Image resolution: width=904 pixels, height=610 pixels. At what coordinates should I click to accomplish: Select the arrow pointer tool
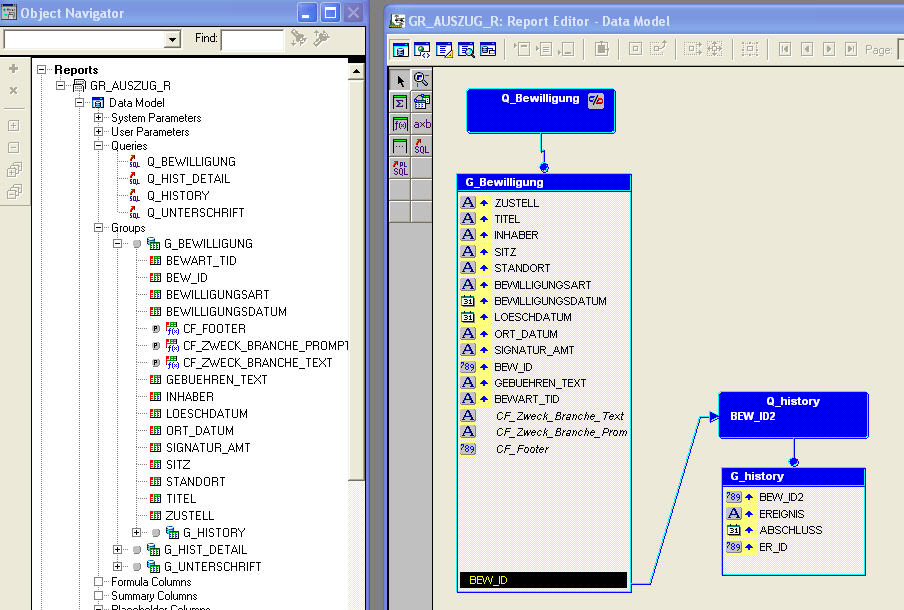[x=400, y=80]
